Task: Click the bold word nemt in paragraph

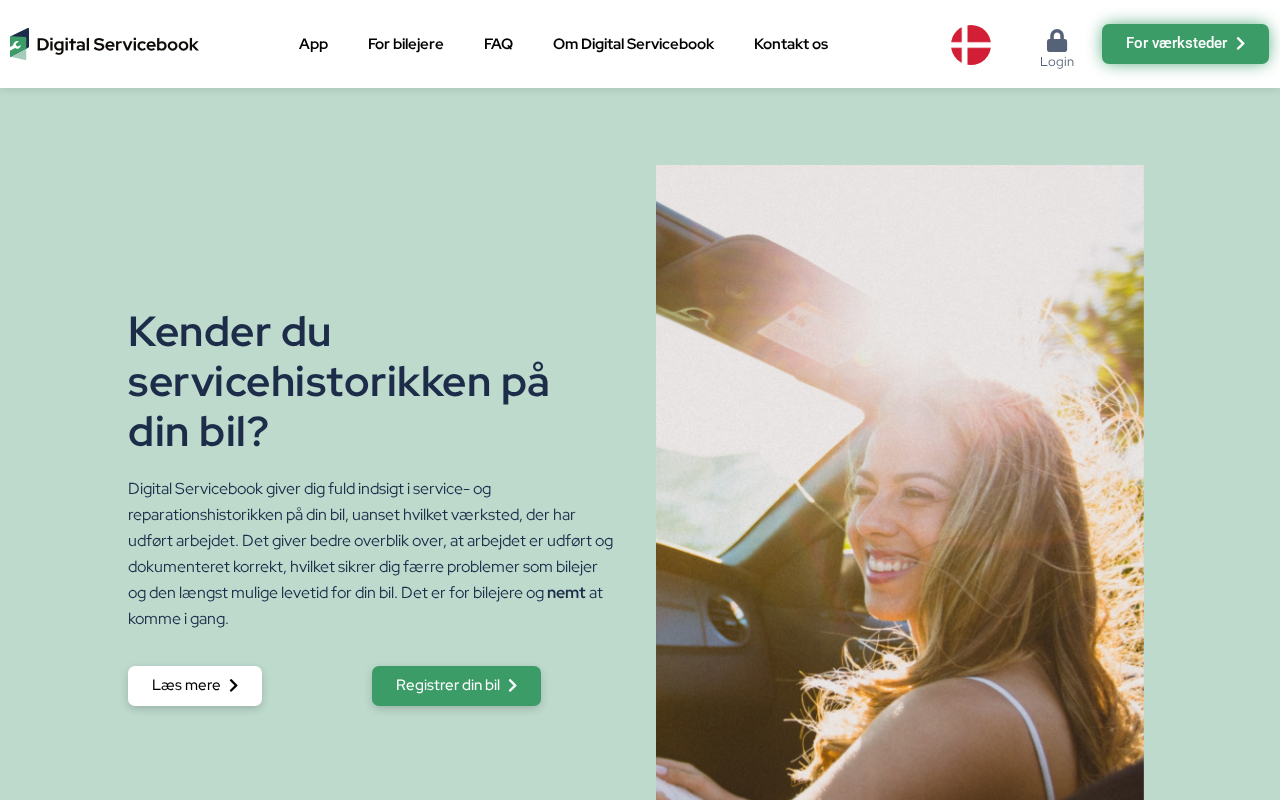Action: (566, 593)
